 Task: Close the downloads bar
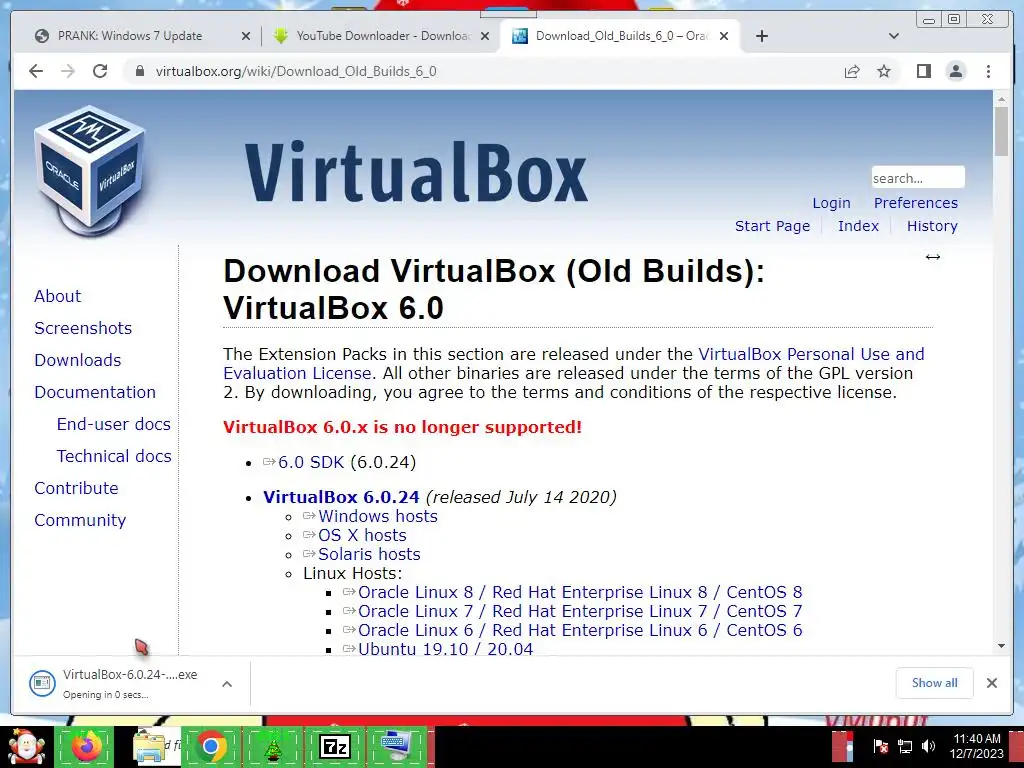(x=991, y=683)
